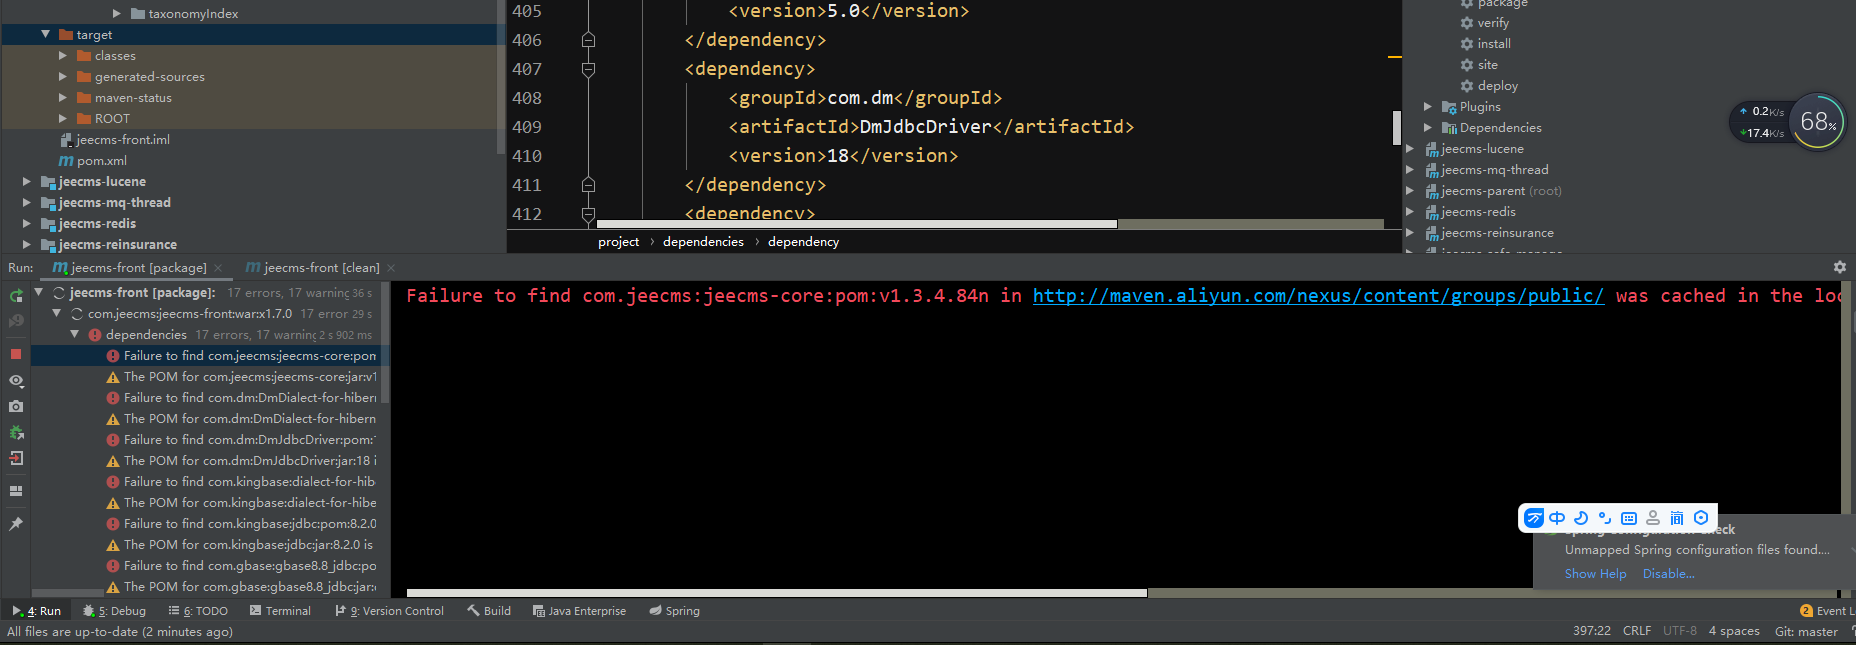Open the Git: master branch menu
This screenshot has height=645, width=1856.
[x=1806, y=630]
